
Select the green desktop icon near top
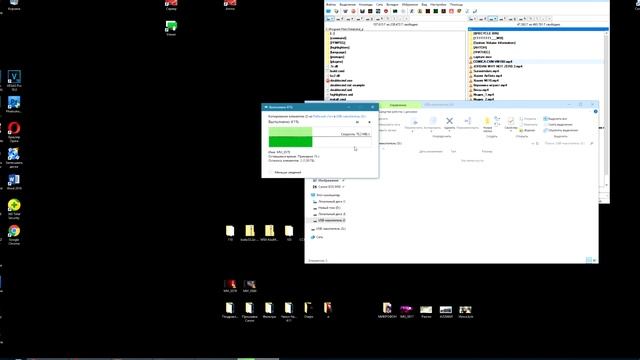pyautogui.click(x=171, y=28)
